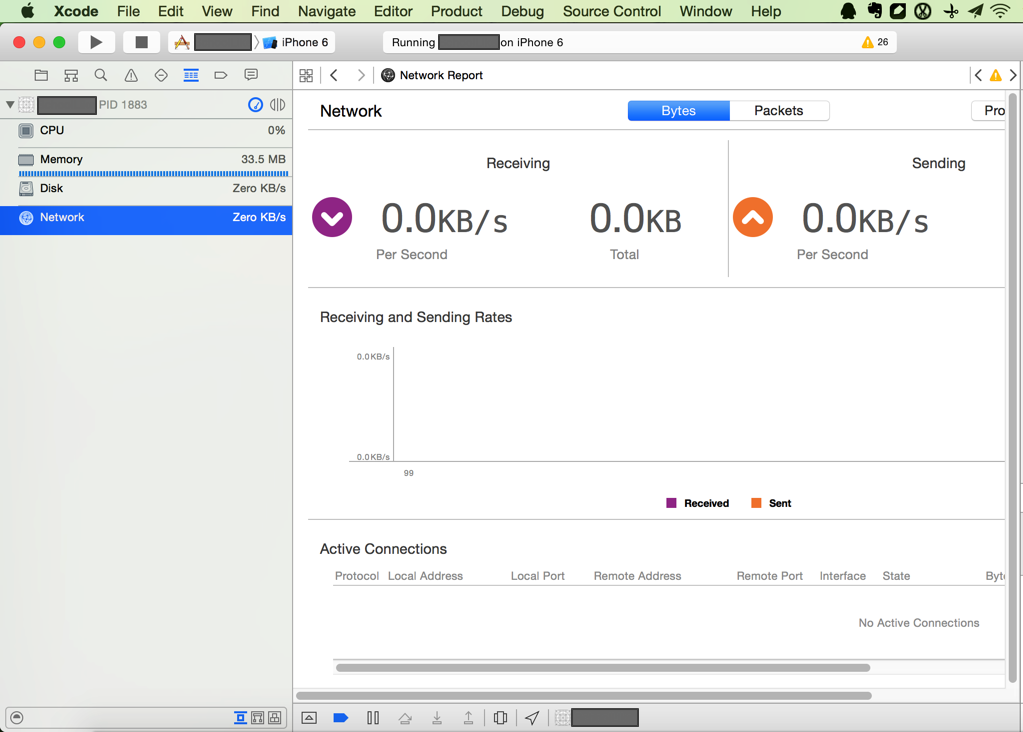This screenshot has height=732, width=1023.
Task: Sort by the Remote Port column
Action: [770, 576]
